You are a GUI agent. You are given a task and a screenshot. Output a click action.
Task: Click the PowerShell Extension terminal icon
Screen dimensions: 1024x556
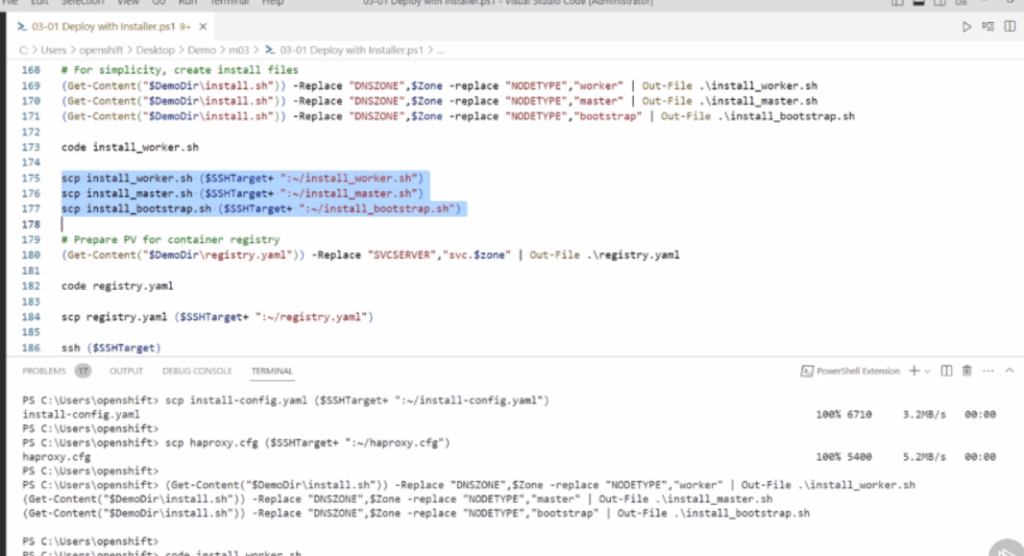click(807, 371)
